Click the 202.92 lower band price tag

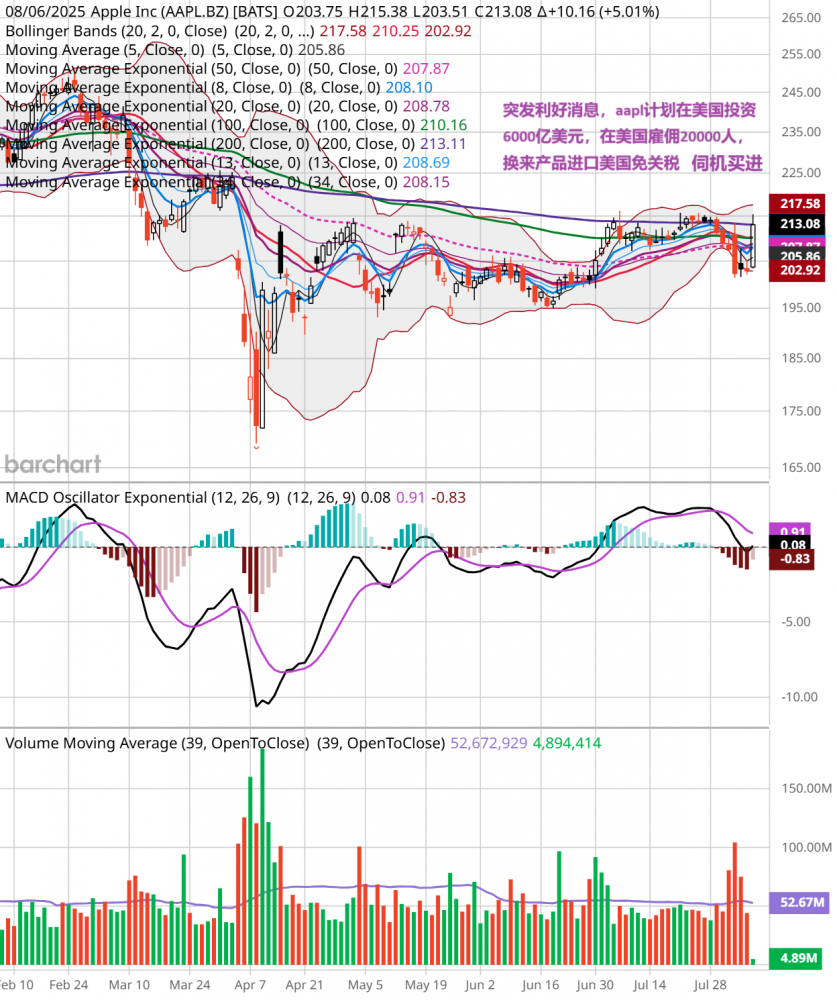[x=799, y=270]
